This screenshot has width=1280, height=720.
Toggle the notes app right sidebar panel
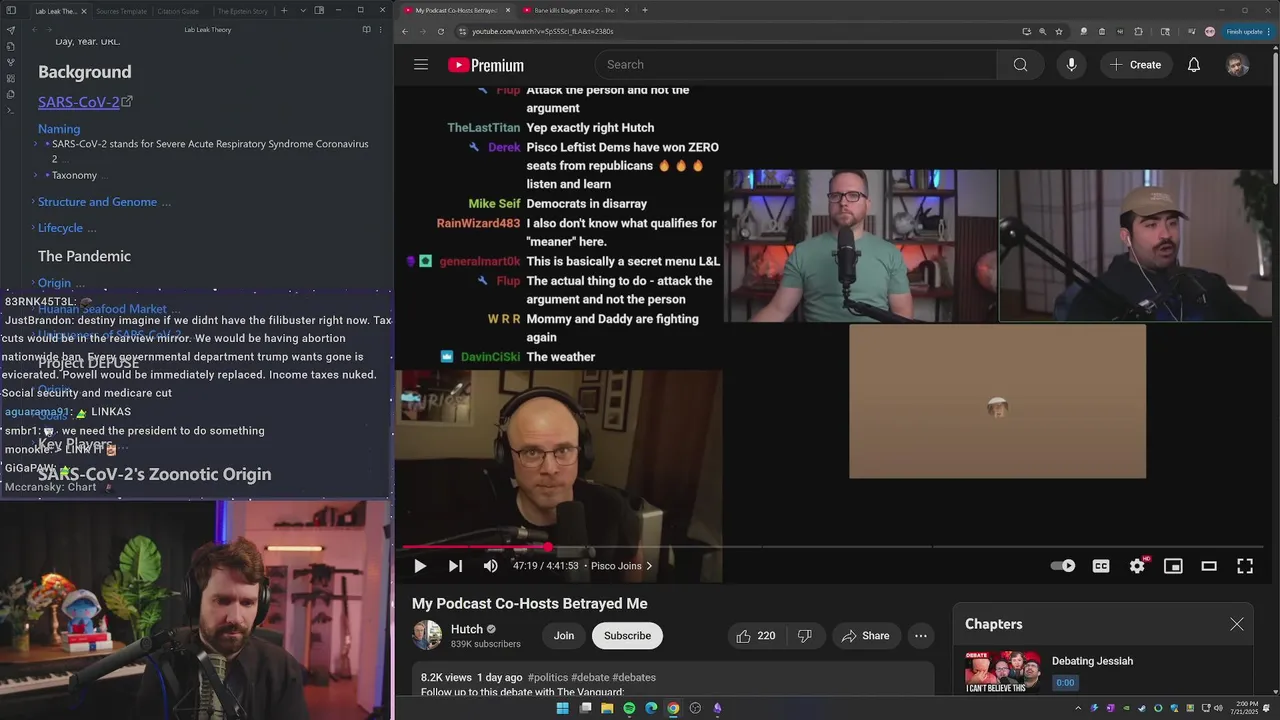click(319, 11)
